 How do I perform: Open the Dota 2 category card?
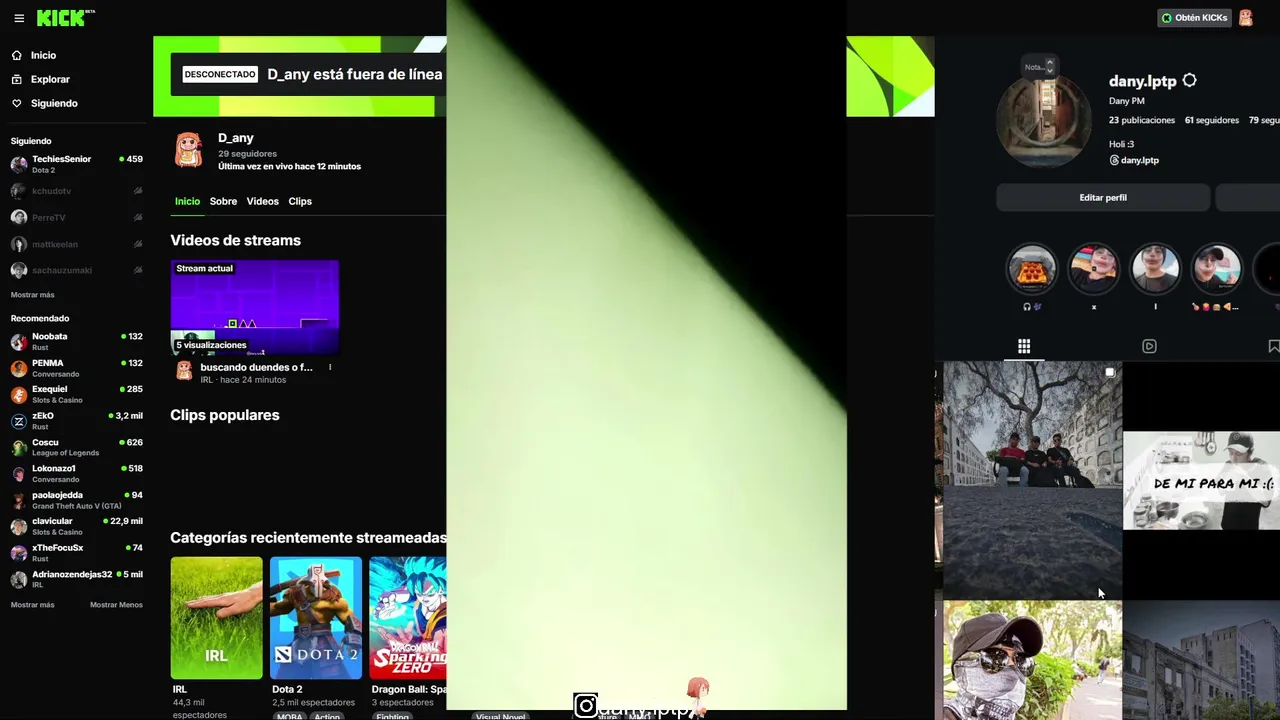[315, 618]
